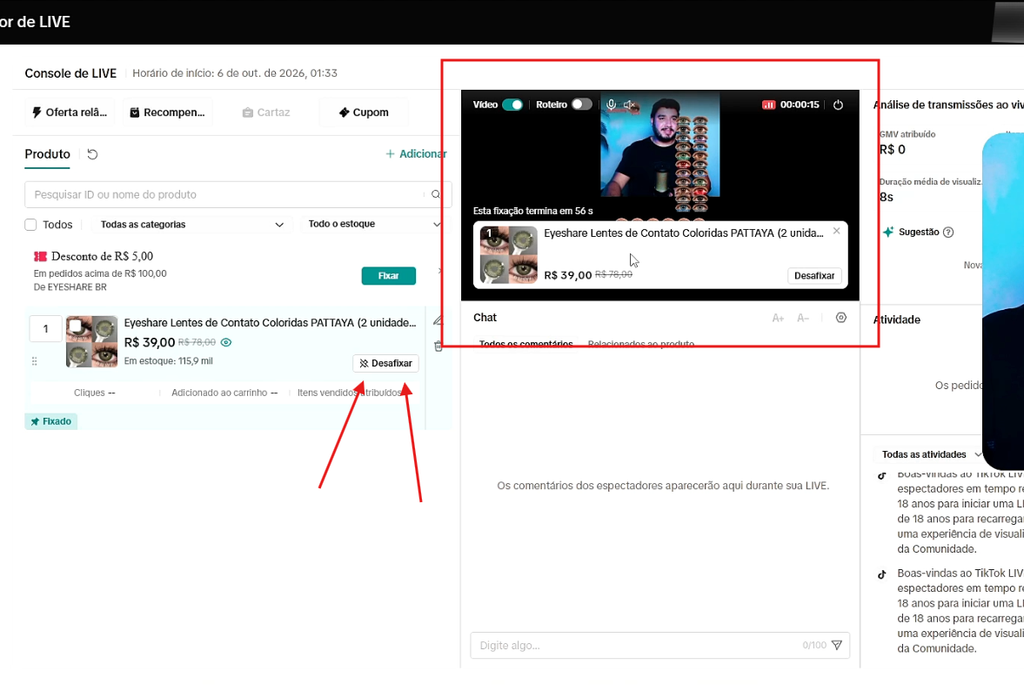The width and height of the screenshot is (1024, 686).
Task: Click the product search magnifier icon
Action: click(x=436, y=195)
